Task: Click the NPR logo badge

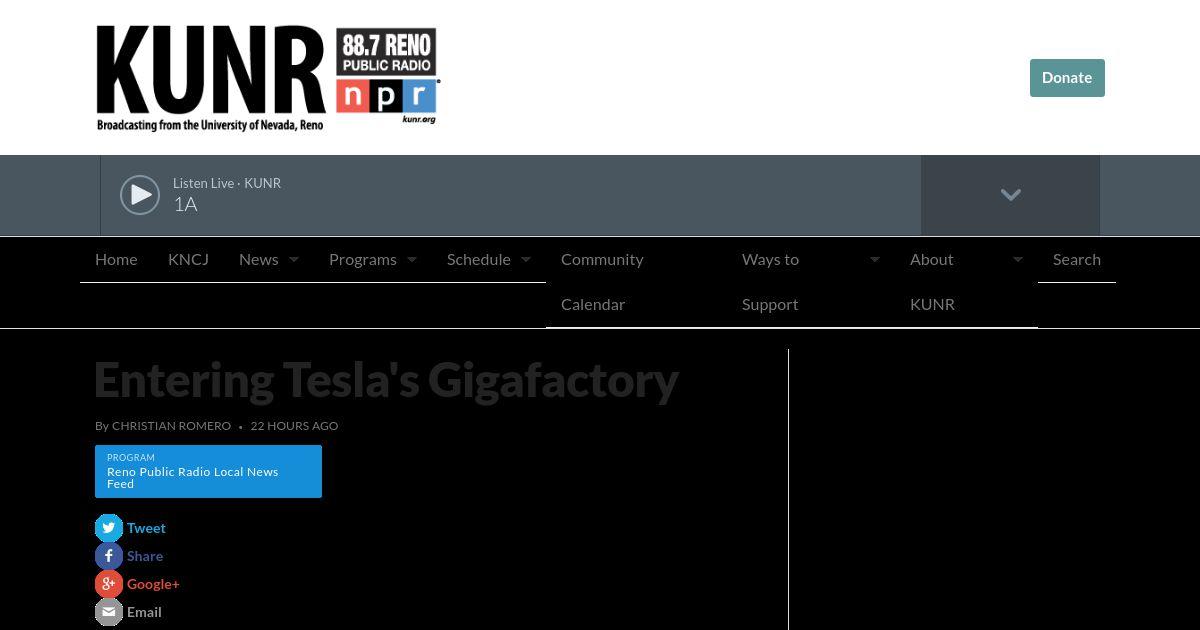Action: tap(387, 96)
